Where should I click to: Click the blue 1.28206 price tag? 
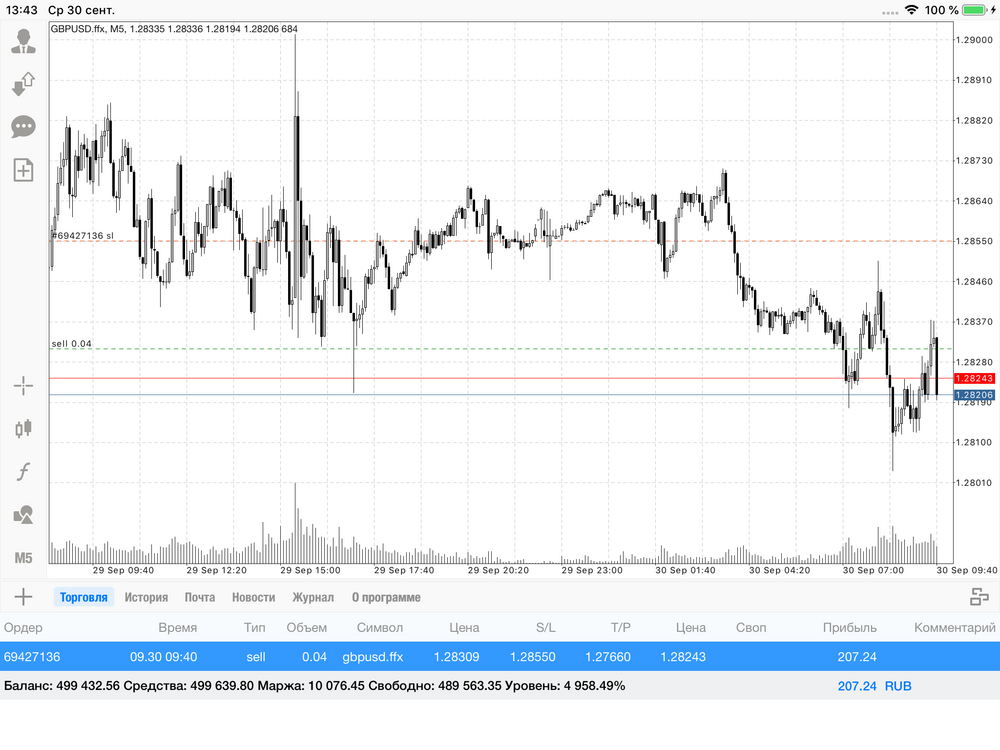974,395
